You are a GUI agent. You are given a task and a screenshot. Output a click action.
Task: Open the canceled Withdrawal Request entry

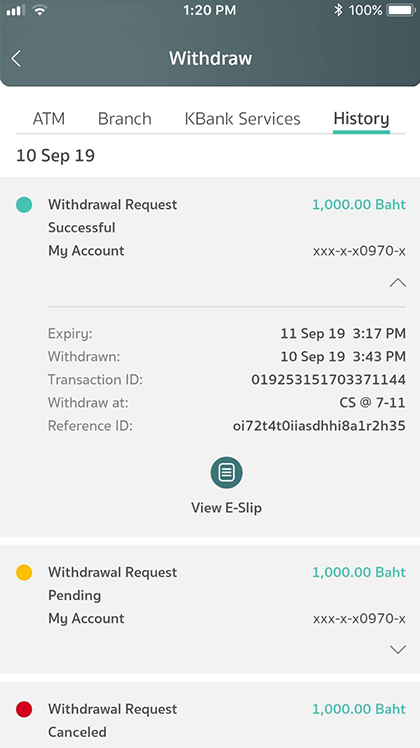[x=210, y=715]
